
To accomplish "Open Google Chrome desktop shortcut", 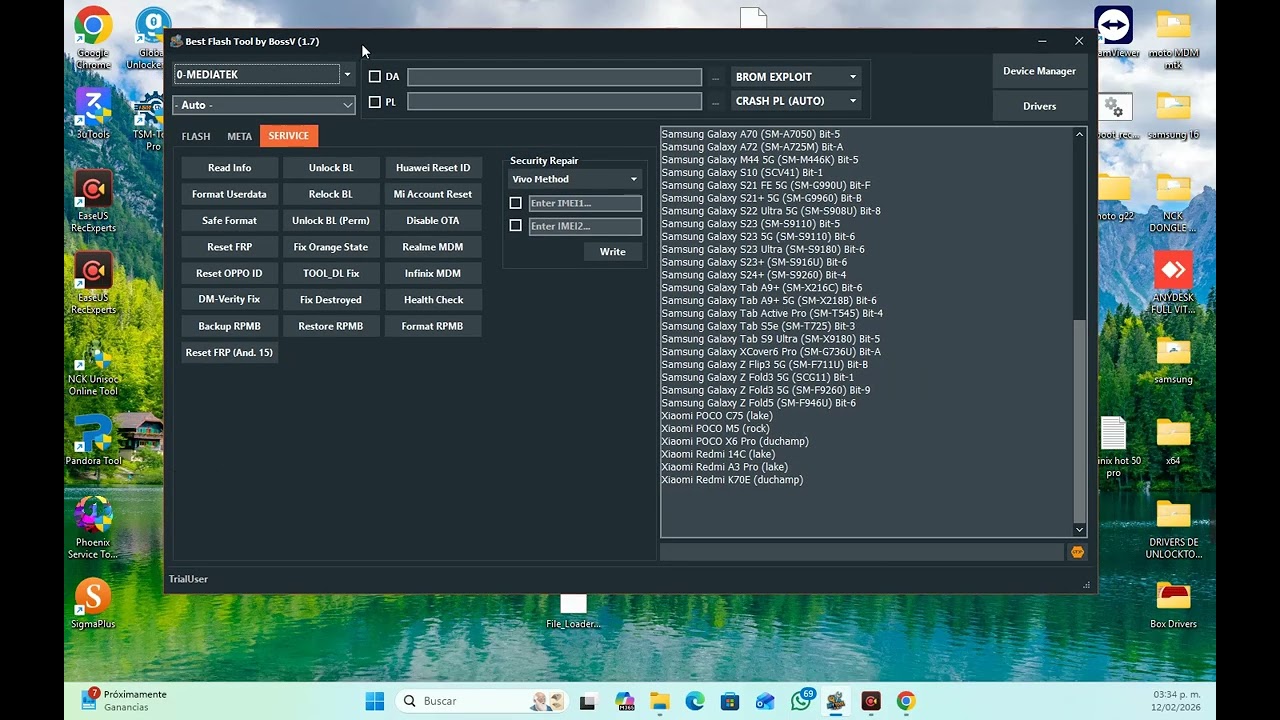I will 93,38.
